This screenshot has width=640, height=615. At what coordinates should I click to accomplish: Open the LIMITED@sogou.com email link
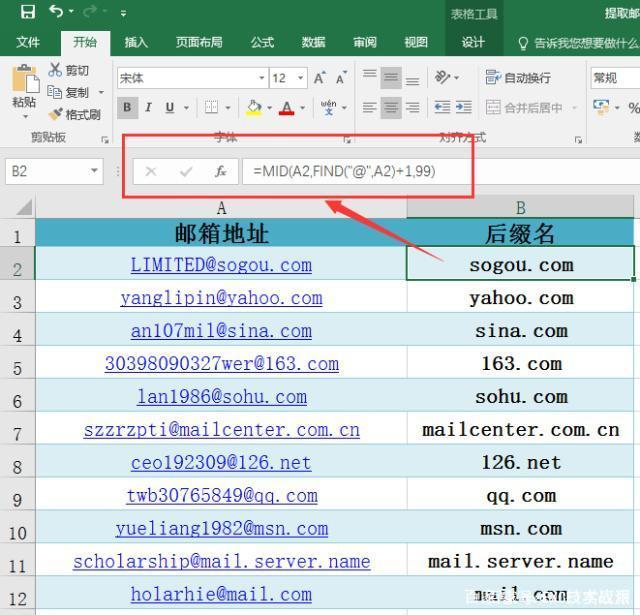click(221, 265)
